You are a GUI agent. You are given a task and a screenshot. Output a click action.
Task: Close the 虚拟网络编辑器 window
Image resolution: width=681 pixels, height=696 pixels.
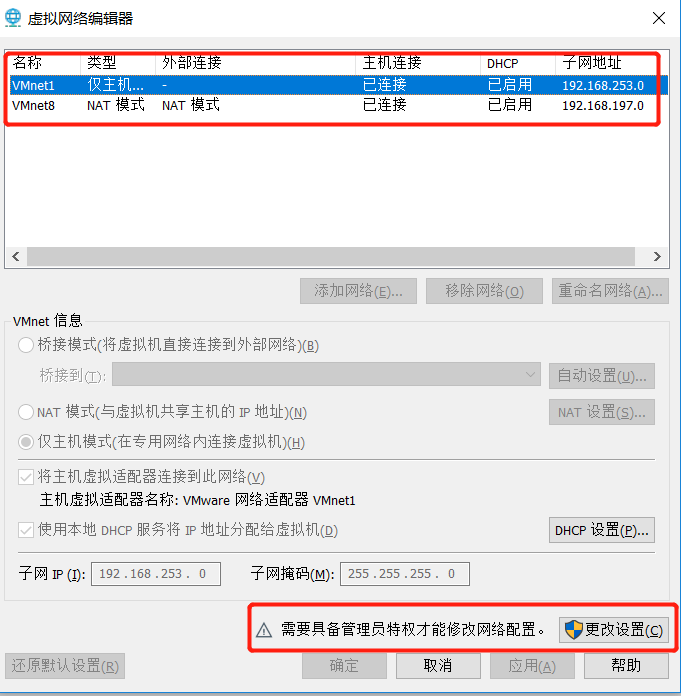coord(659,18)
